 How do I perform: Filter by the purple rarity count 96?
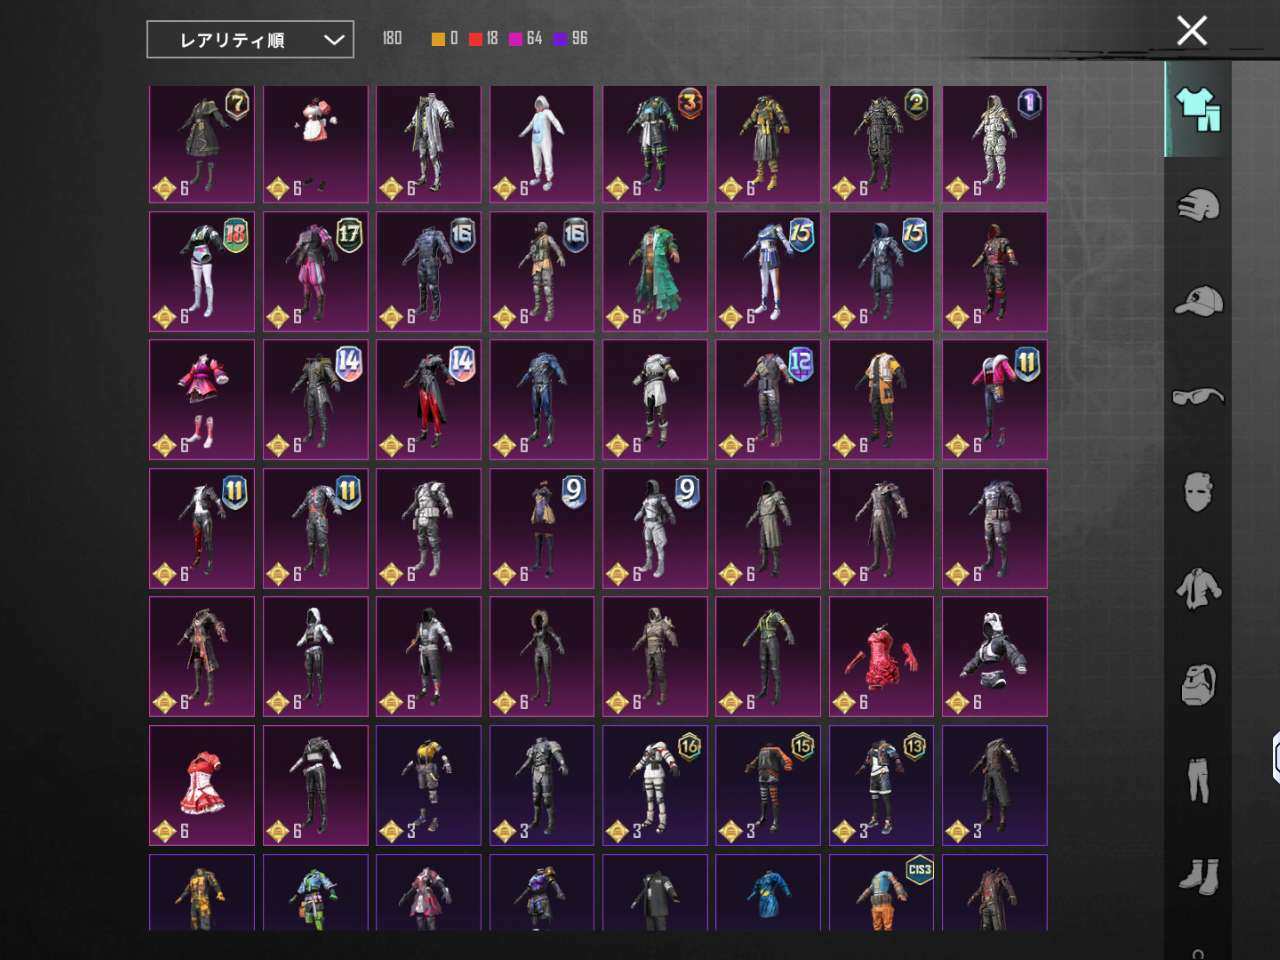click(571, 39)
